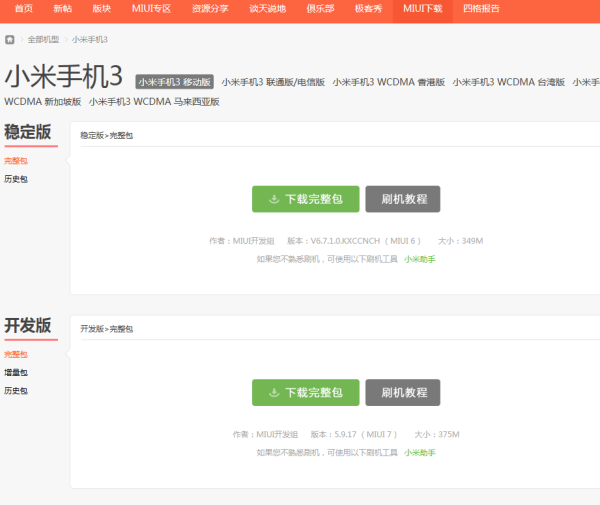The image size is (600, 505).
Task: Click green 下载完整包 button in 开发版
Action: click(x=305, y=393)
